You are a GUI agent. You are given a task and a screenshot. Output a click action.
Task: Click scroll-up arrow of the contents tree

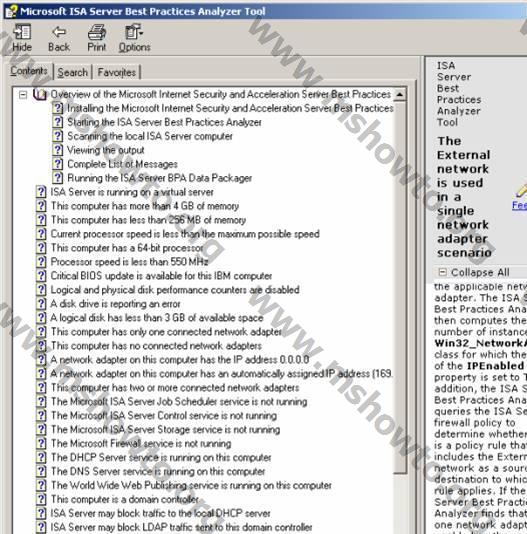coord(400,95)
